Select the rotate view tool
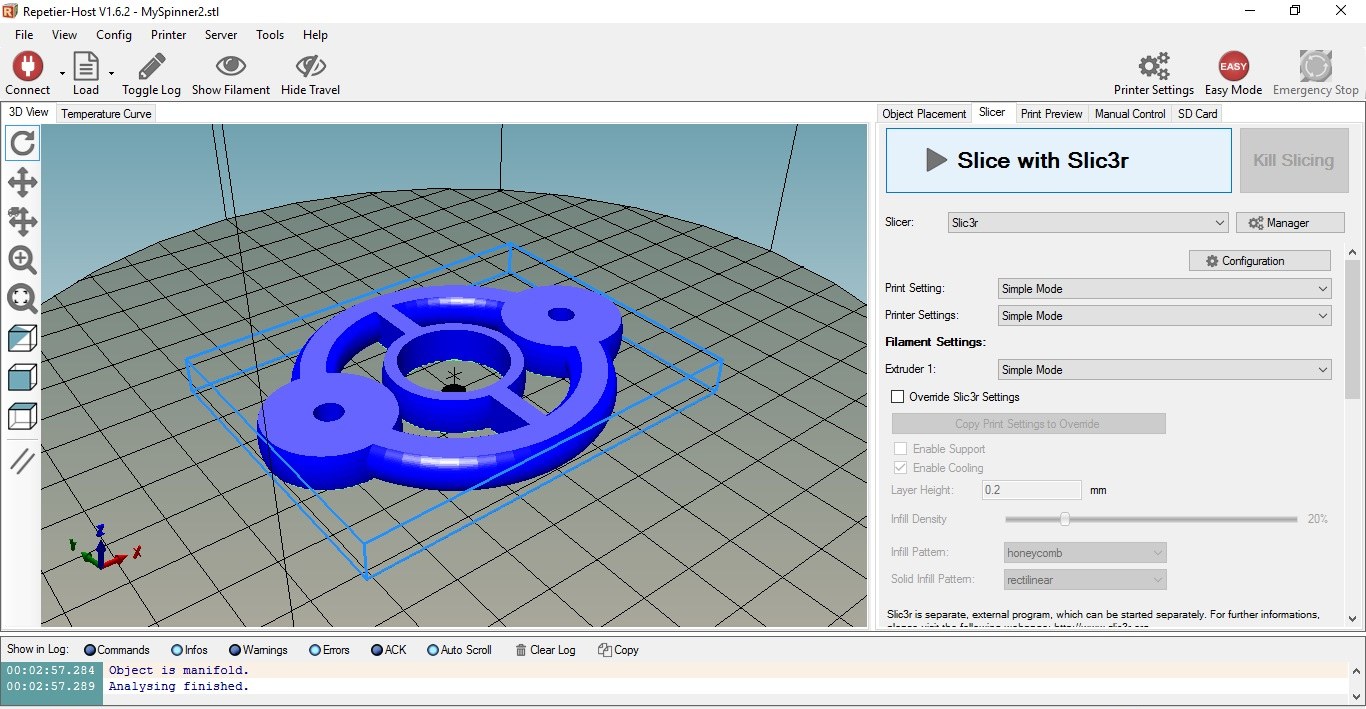The width and height of the screenshot is (1366, 709). click(22, 143)
